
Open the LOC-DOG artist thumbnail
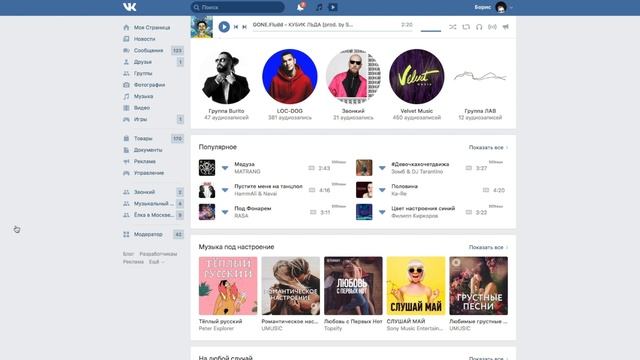tap(290, 76)
